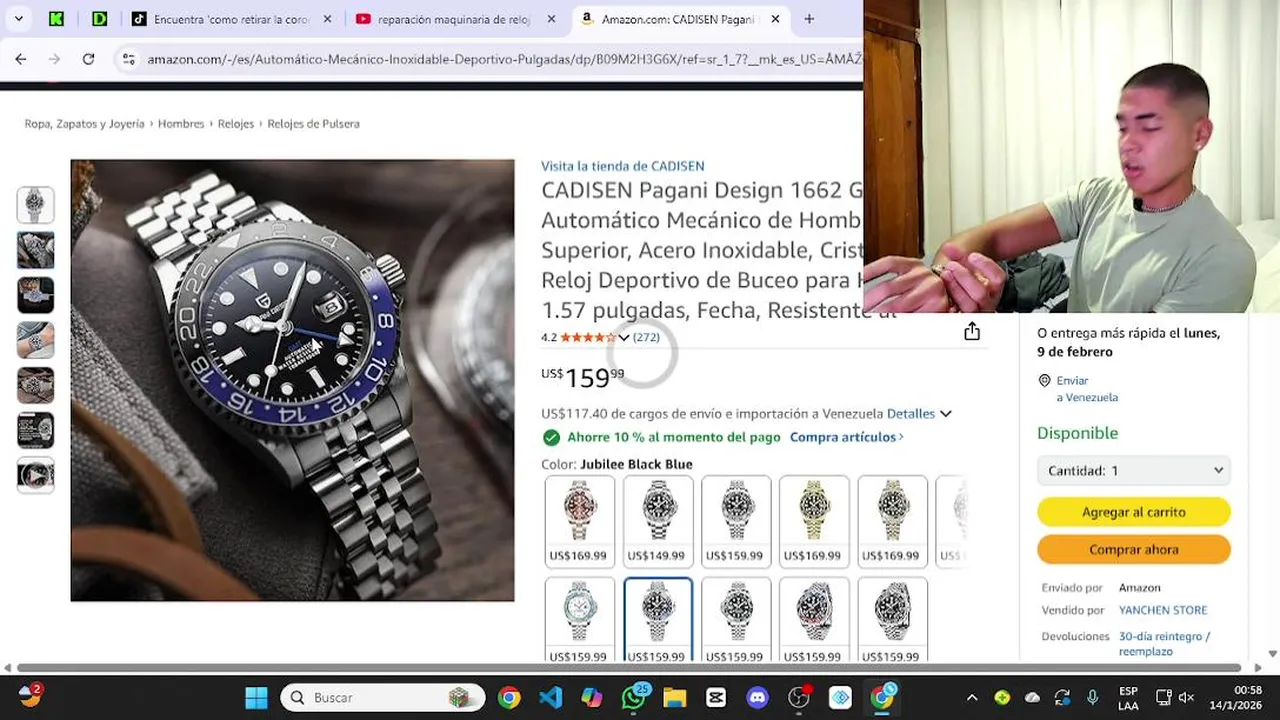1280x720 pixels.
Task: Click the horizontal page scrollbar
Action: pyautogui.click(x=629, y=668)
